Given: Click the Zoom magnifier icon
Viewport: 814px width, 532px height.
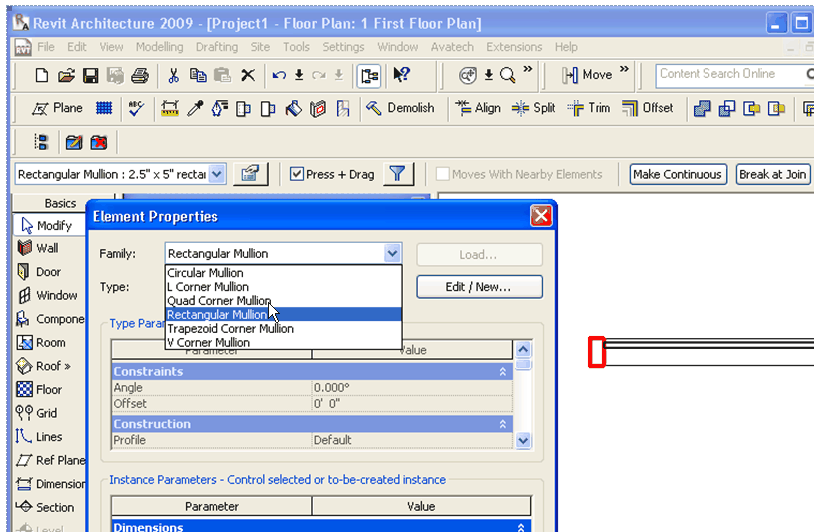Looking at the screenshot, I should 508,76.
